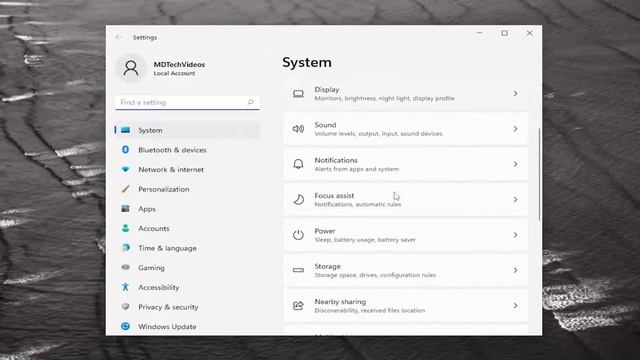
Task: Expand Focus assist chevron arrow
Action: coord(516,200)
